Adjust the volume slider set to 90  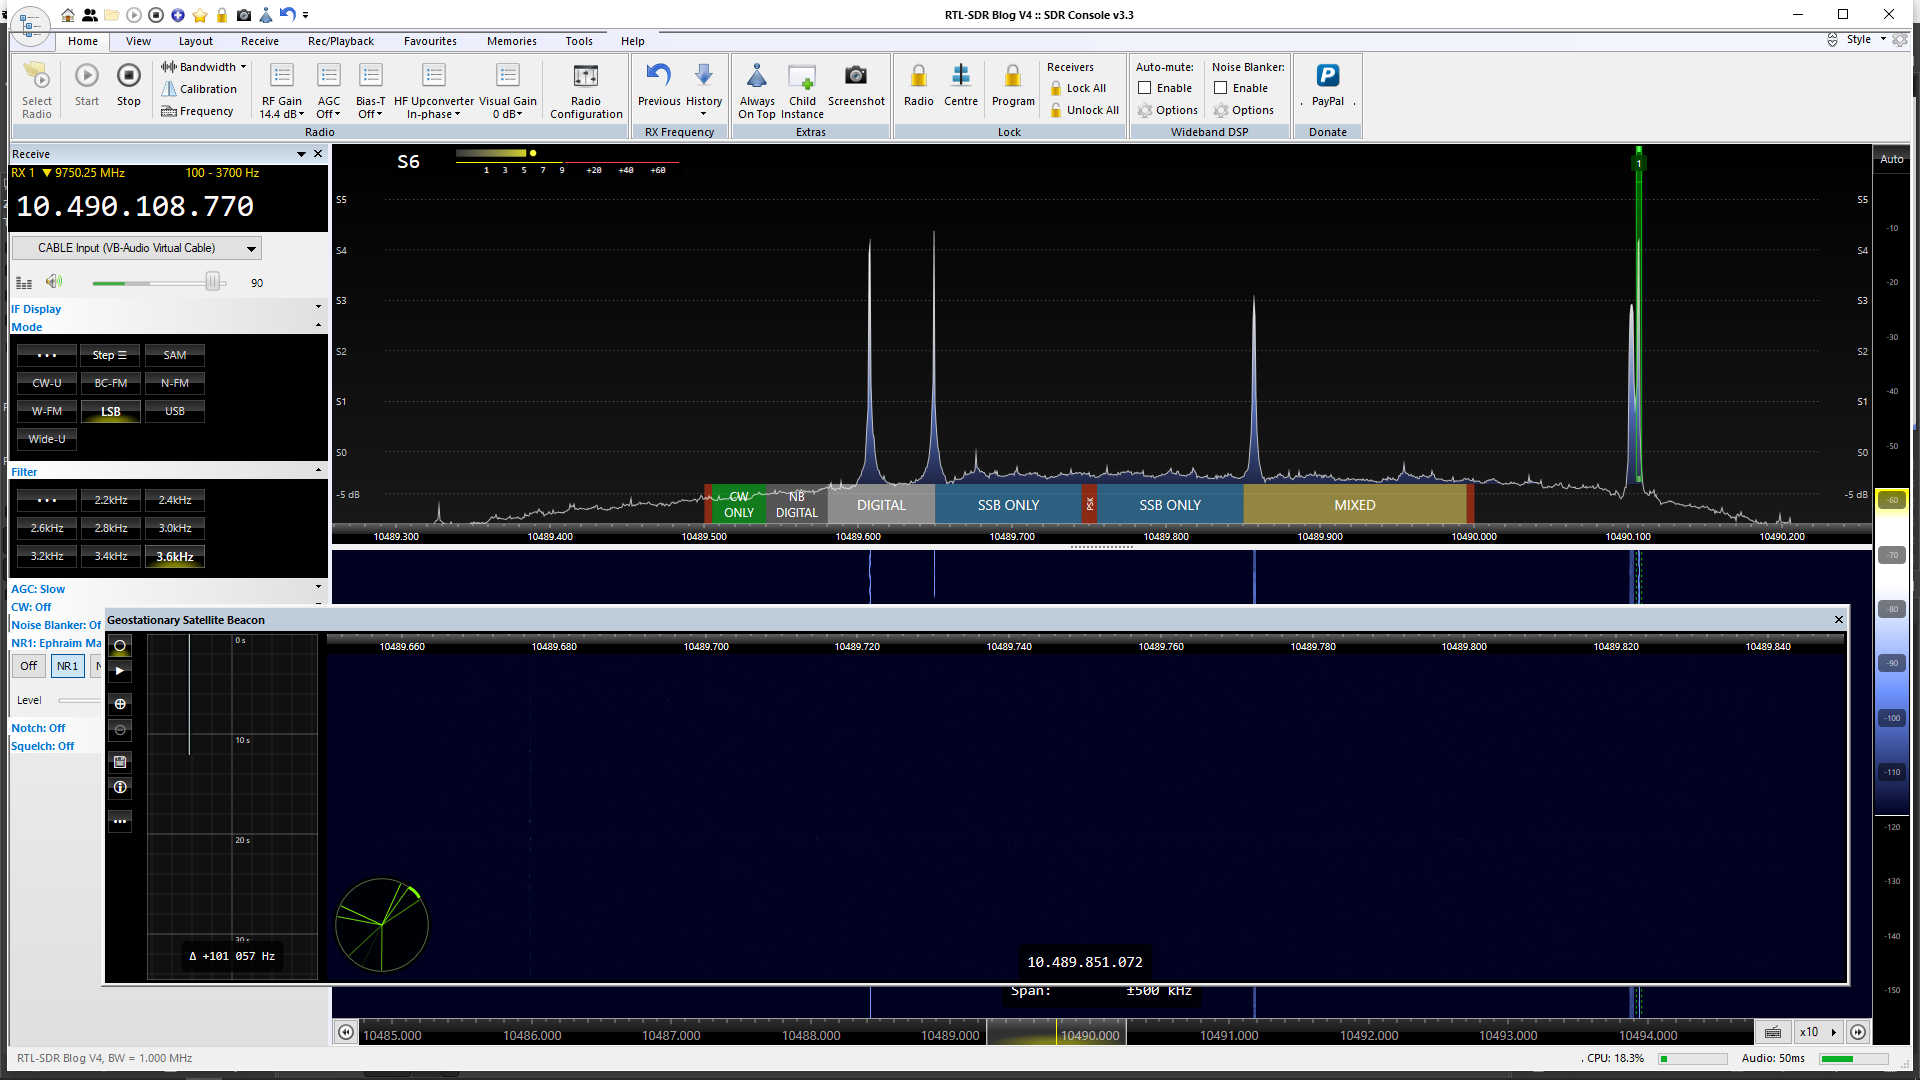(x=212, y=282)
